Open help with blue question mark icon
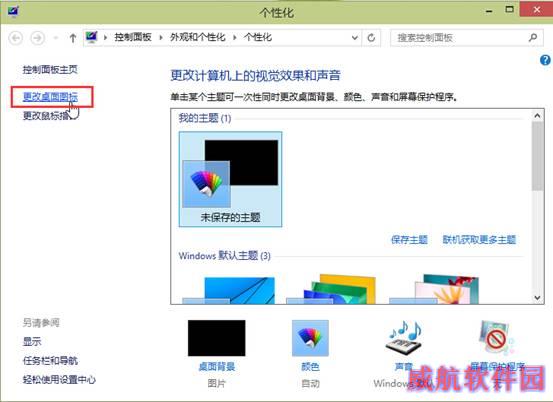The height and width of the screenshot is (402, 553). pos(545,60)
